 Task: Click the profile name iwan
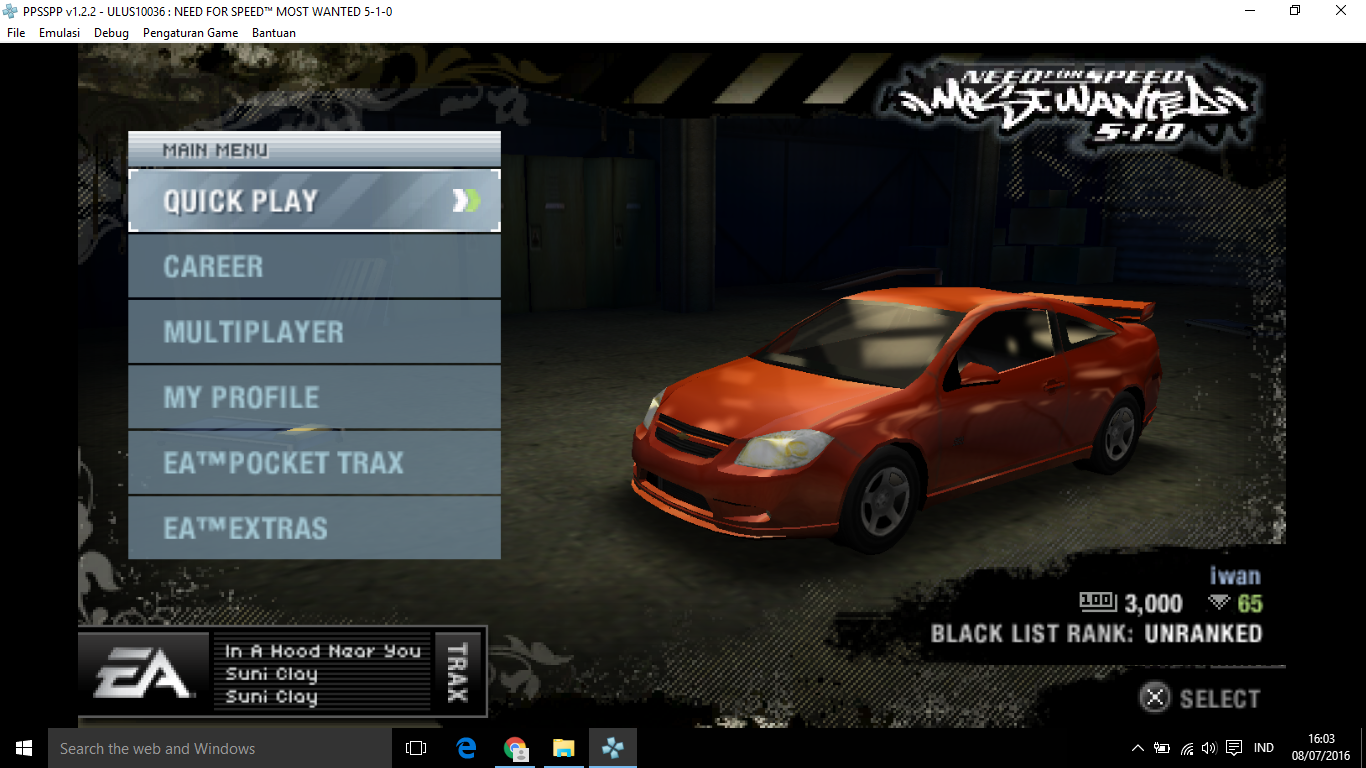(x=1235, y=576)
